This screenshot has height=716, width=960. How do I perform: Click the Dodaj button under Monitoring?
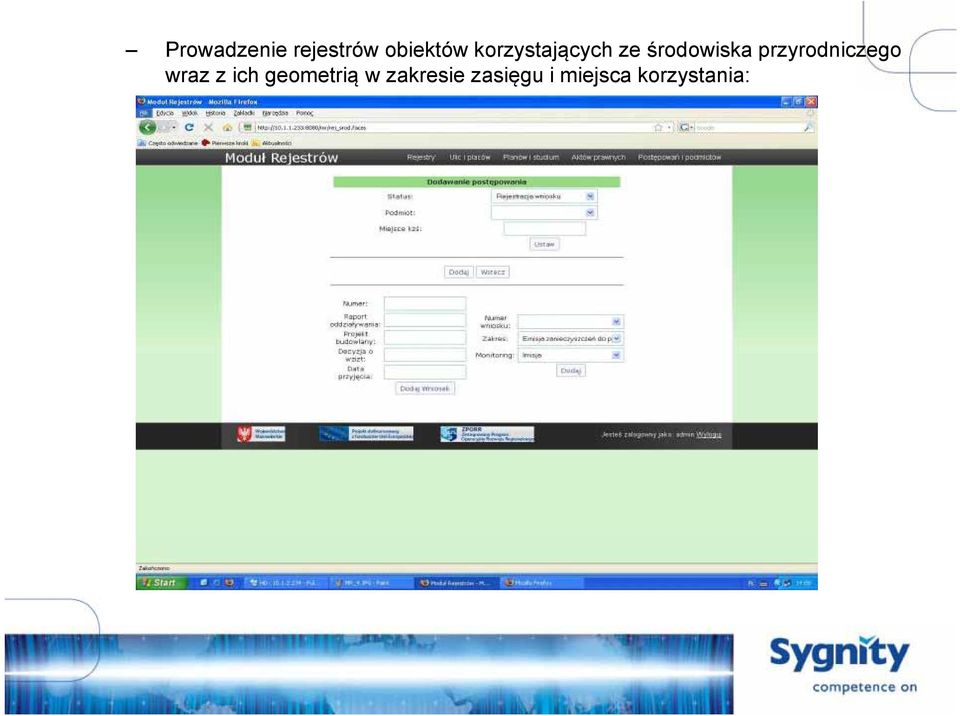[x=571, y=371]
